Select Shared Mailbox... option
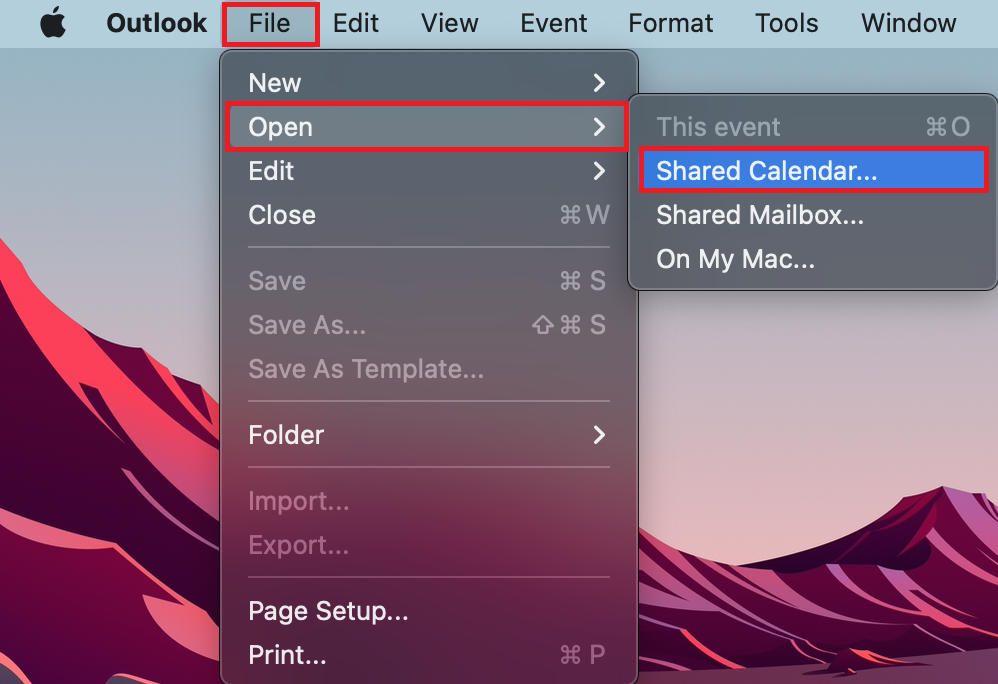Viewport: 998px width, 684px height. click(759, 215)
